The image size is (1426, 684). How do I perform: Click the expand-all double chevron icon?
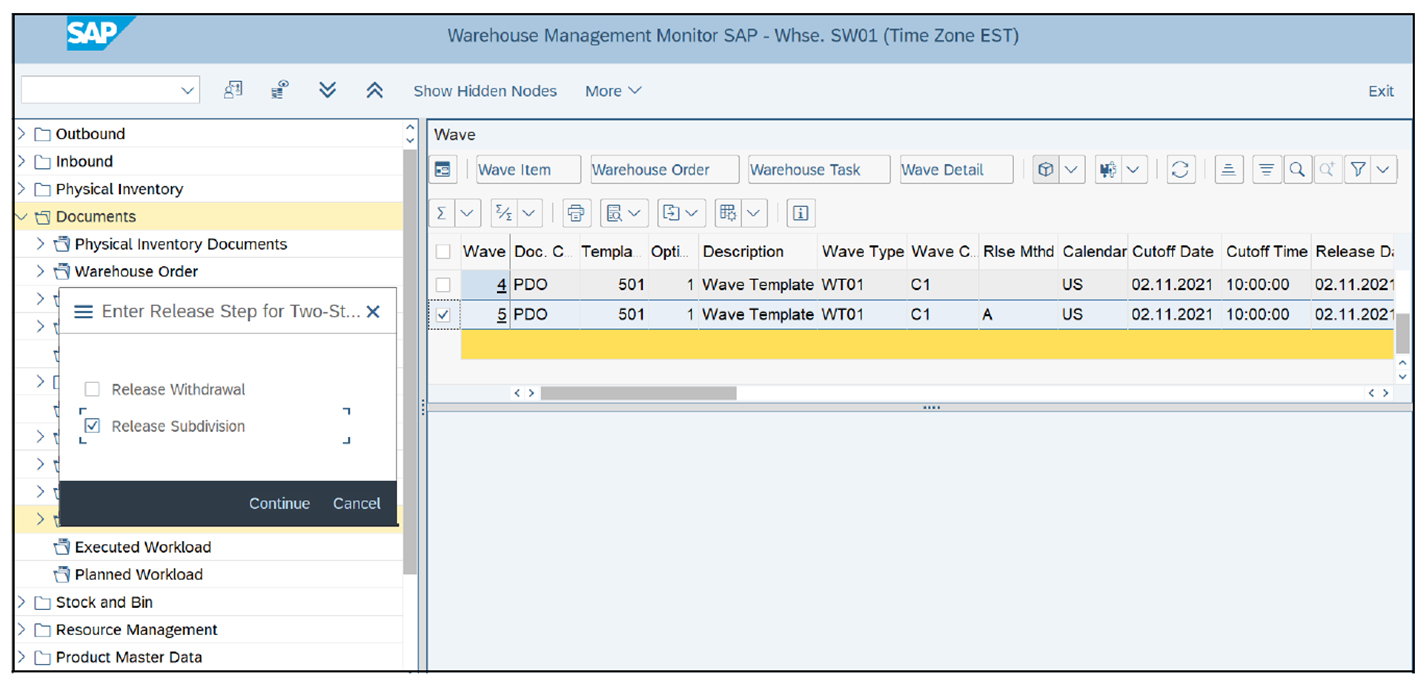[327, 90]
